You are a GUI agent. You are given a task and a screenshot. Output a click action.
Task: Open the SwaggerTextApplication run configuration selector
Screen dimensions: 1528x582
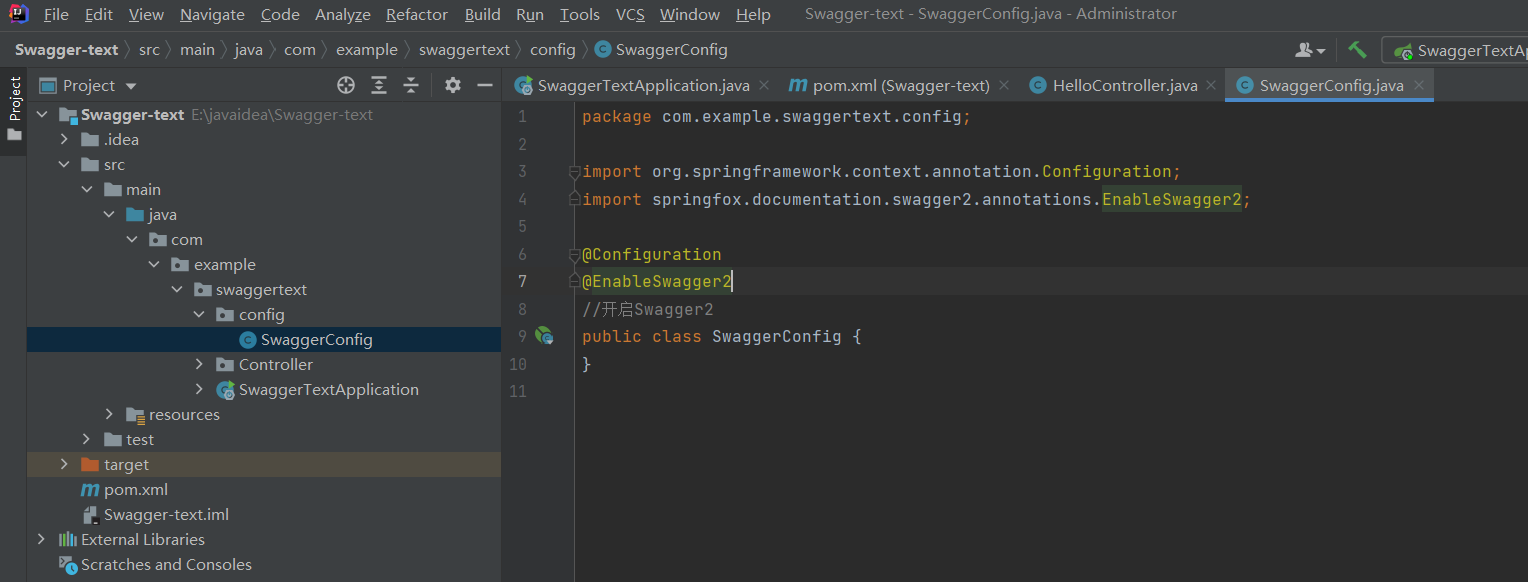point(1456,51)
